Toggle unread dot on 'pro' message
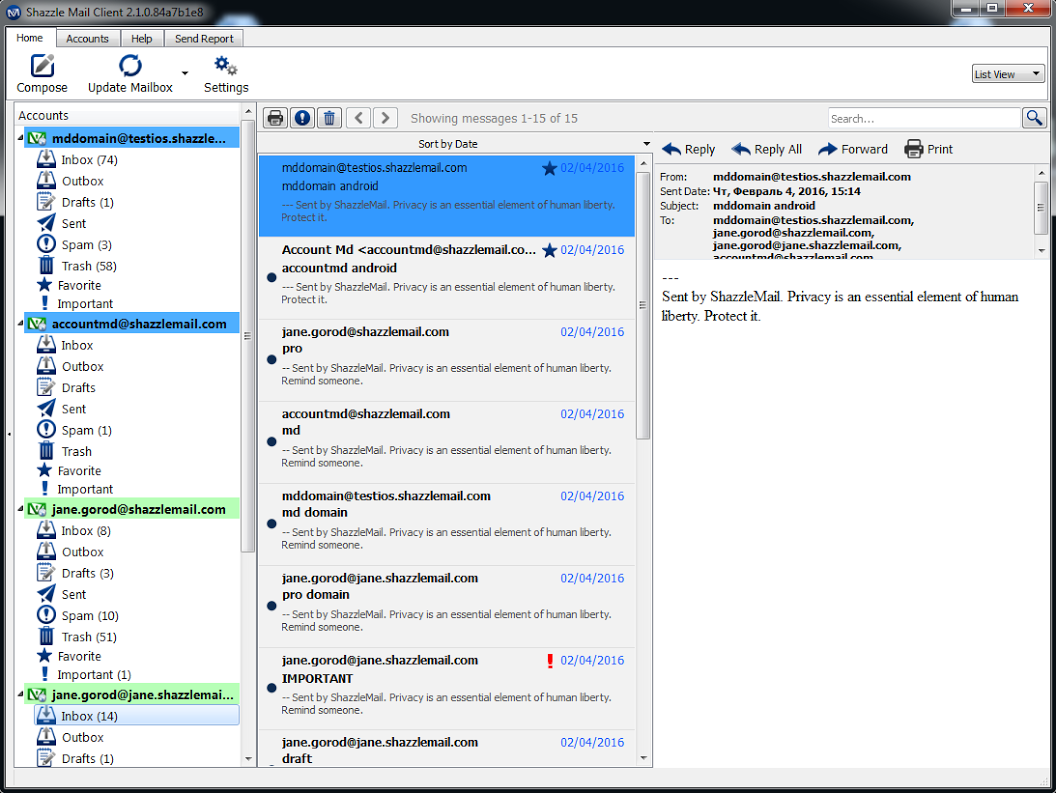Image resolution: width=1056 pixels, height=793 pixels. tap(271, 360)
